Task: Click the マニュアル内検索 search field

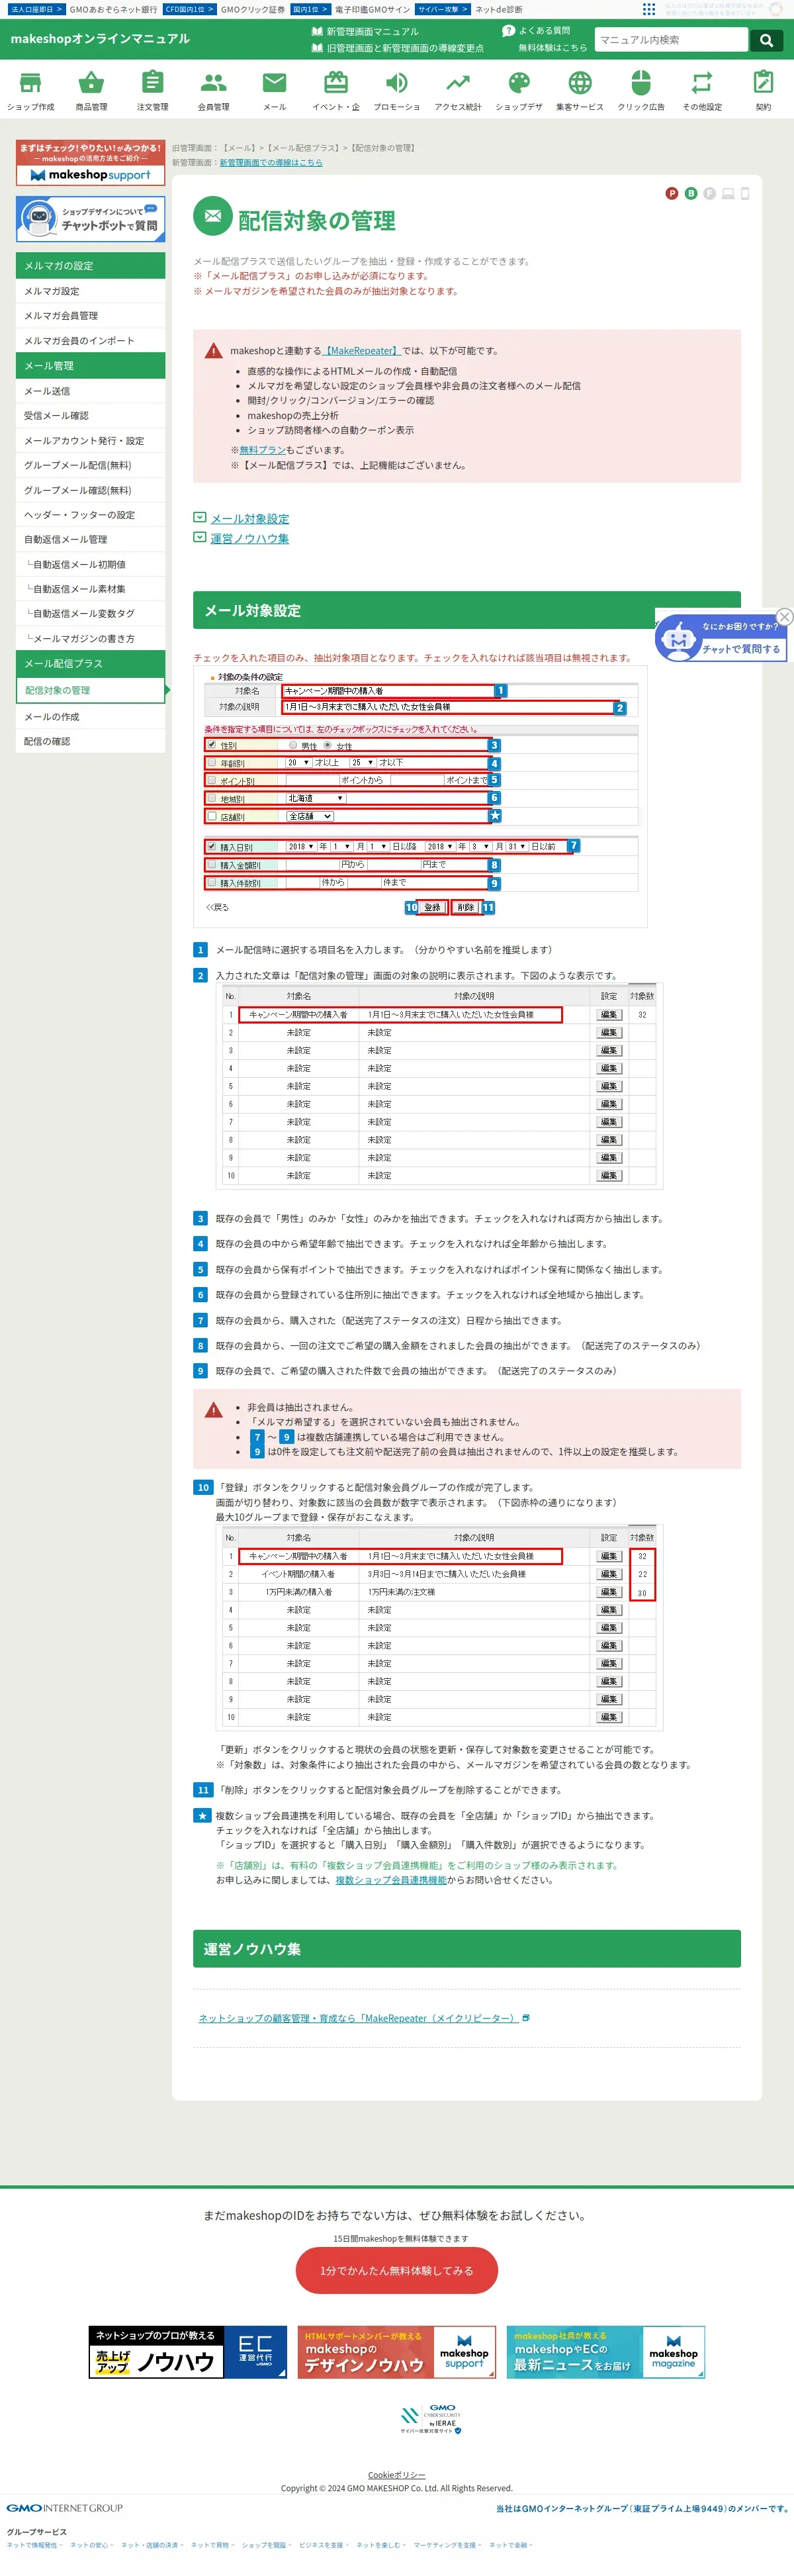Action: pyautogui.click(x=671, y=40)
